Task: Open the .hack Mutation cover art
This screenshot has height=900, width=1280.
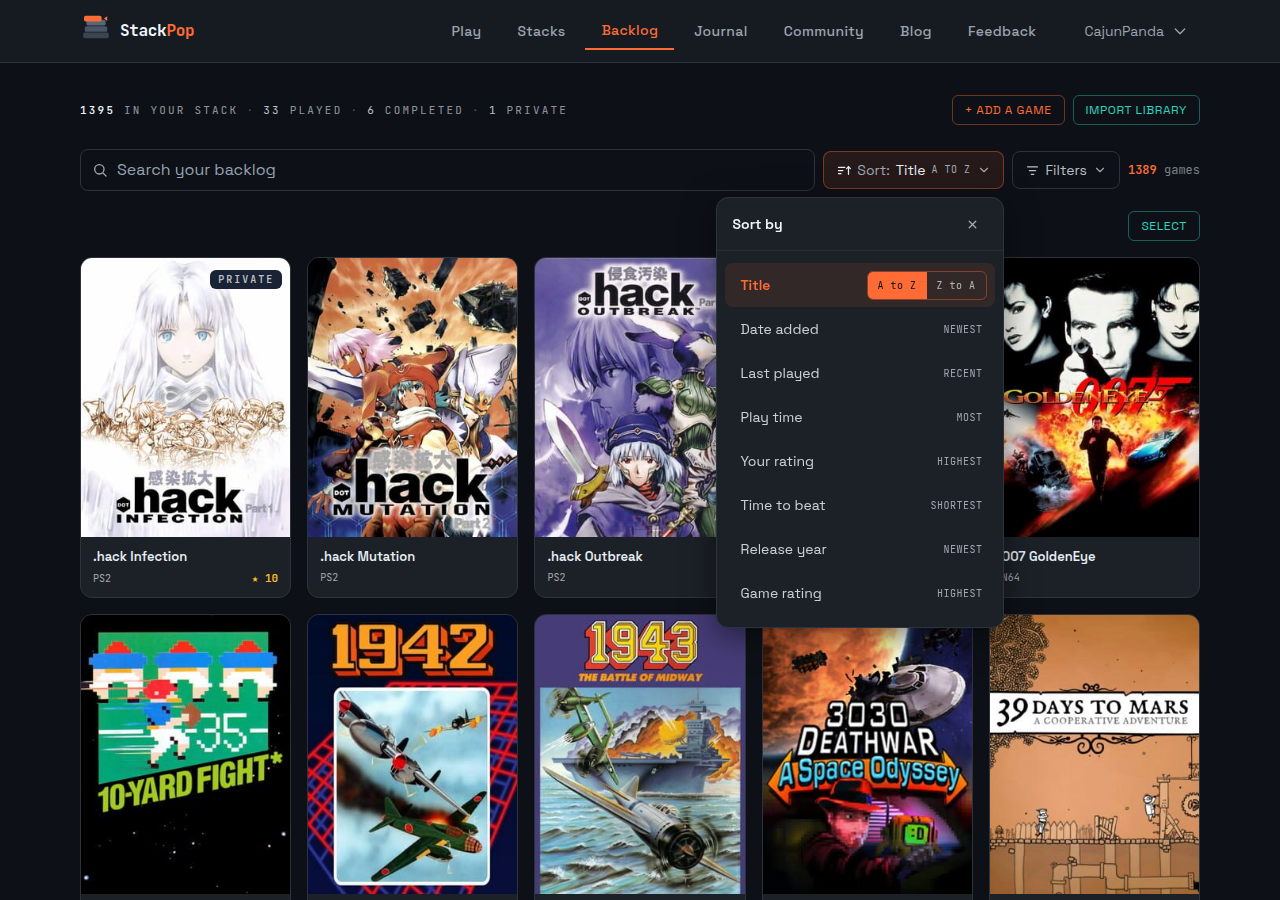Action: 412,398
